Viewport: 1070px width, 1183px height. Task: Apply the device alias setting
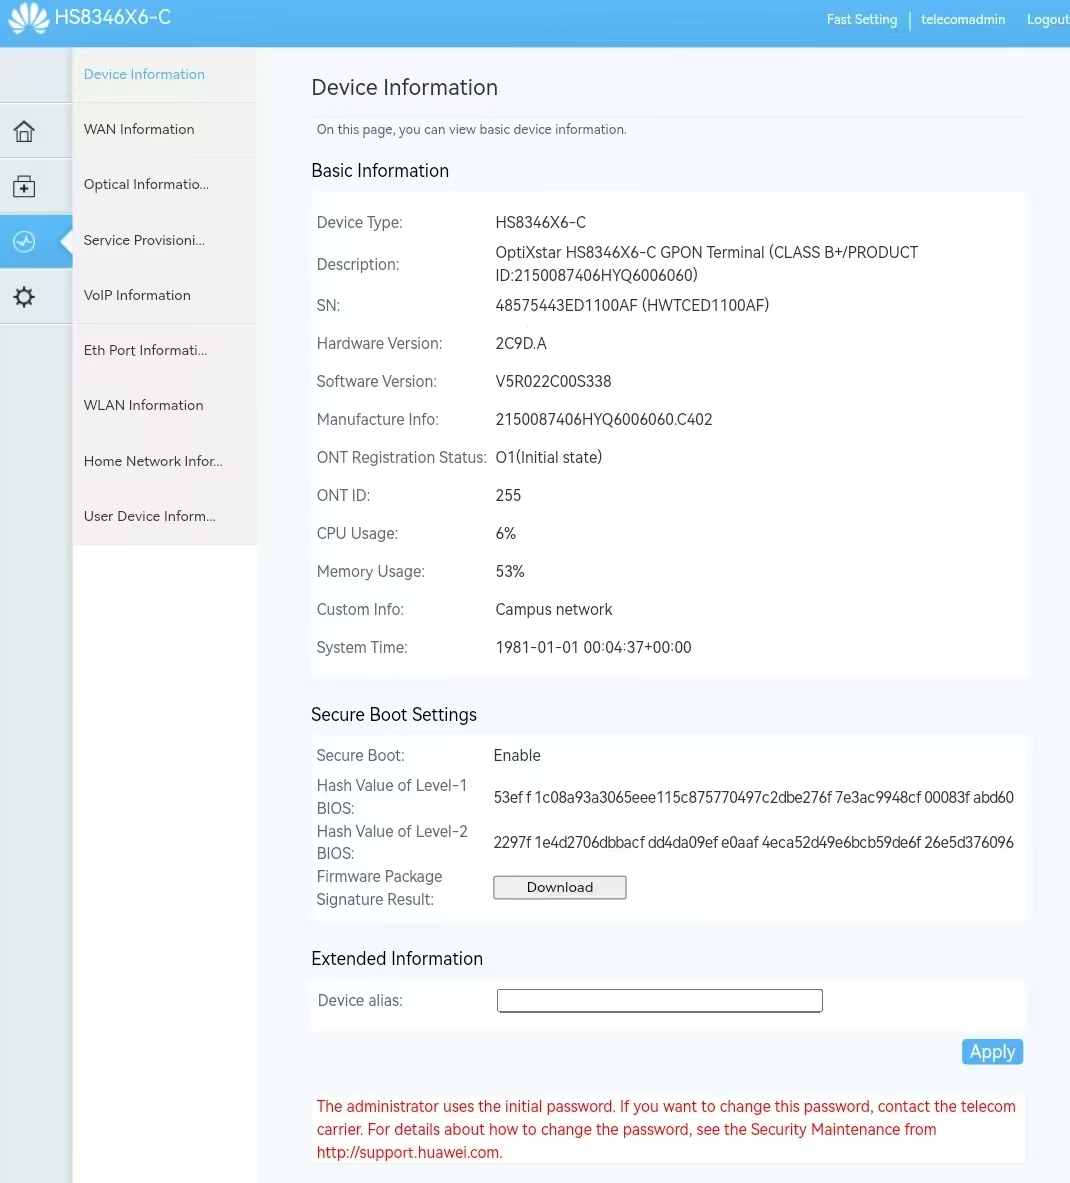tap(992, 1052)
